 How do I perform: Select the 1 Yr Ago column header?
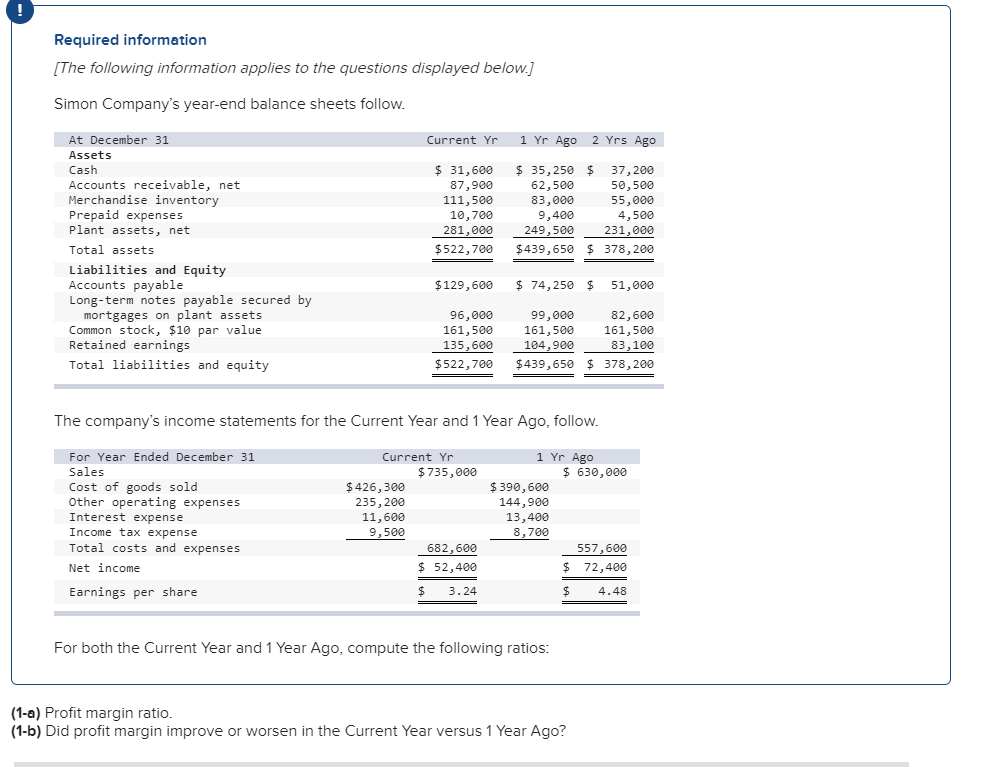(x=546, y=140)
